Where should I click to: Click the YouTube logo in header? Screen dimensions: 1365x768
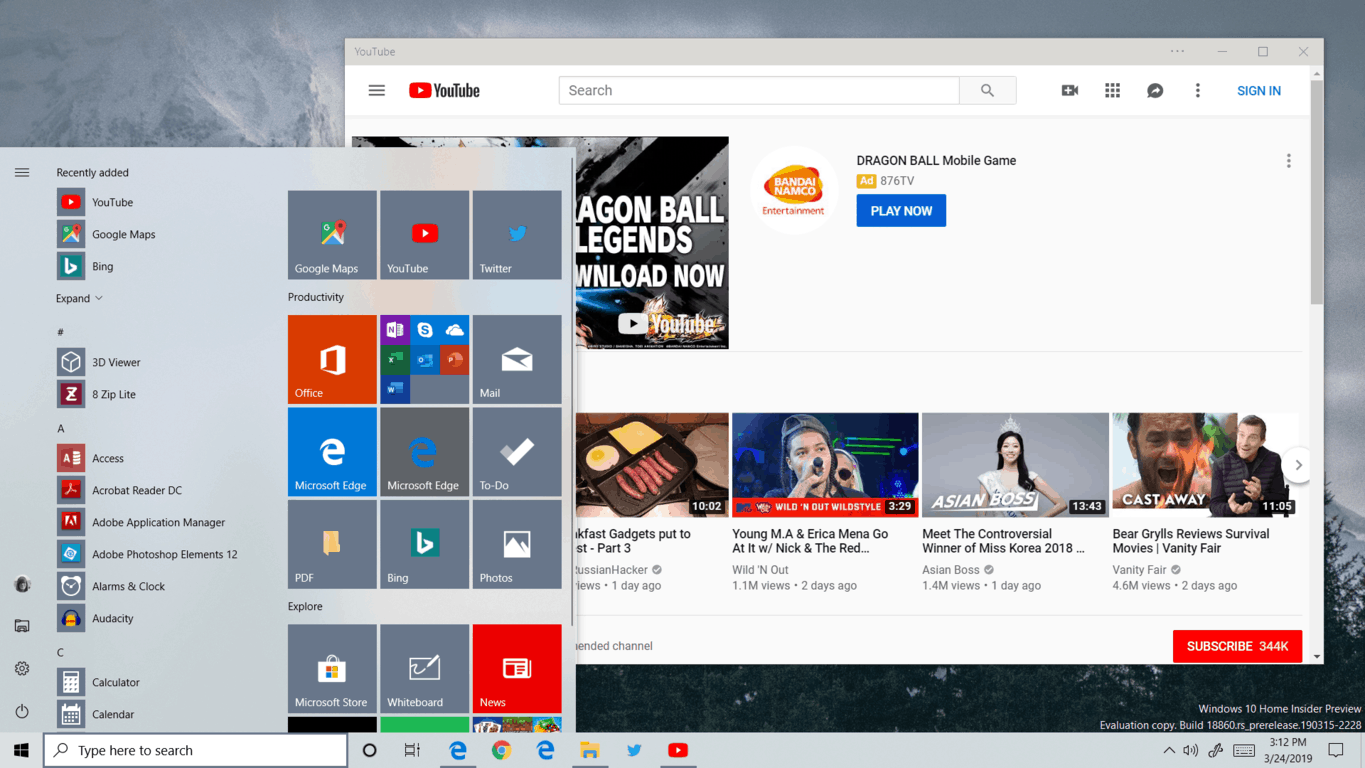[x=444, y=90]
